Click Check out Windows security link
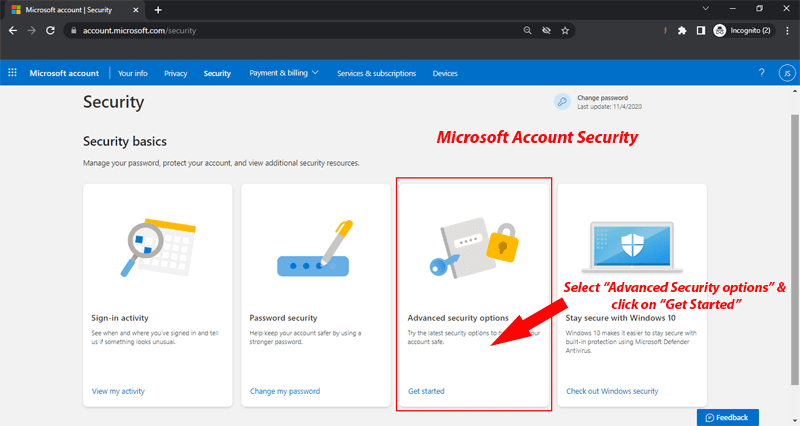Viewport: 800px width, 426px height. tap(612, 391)
